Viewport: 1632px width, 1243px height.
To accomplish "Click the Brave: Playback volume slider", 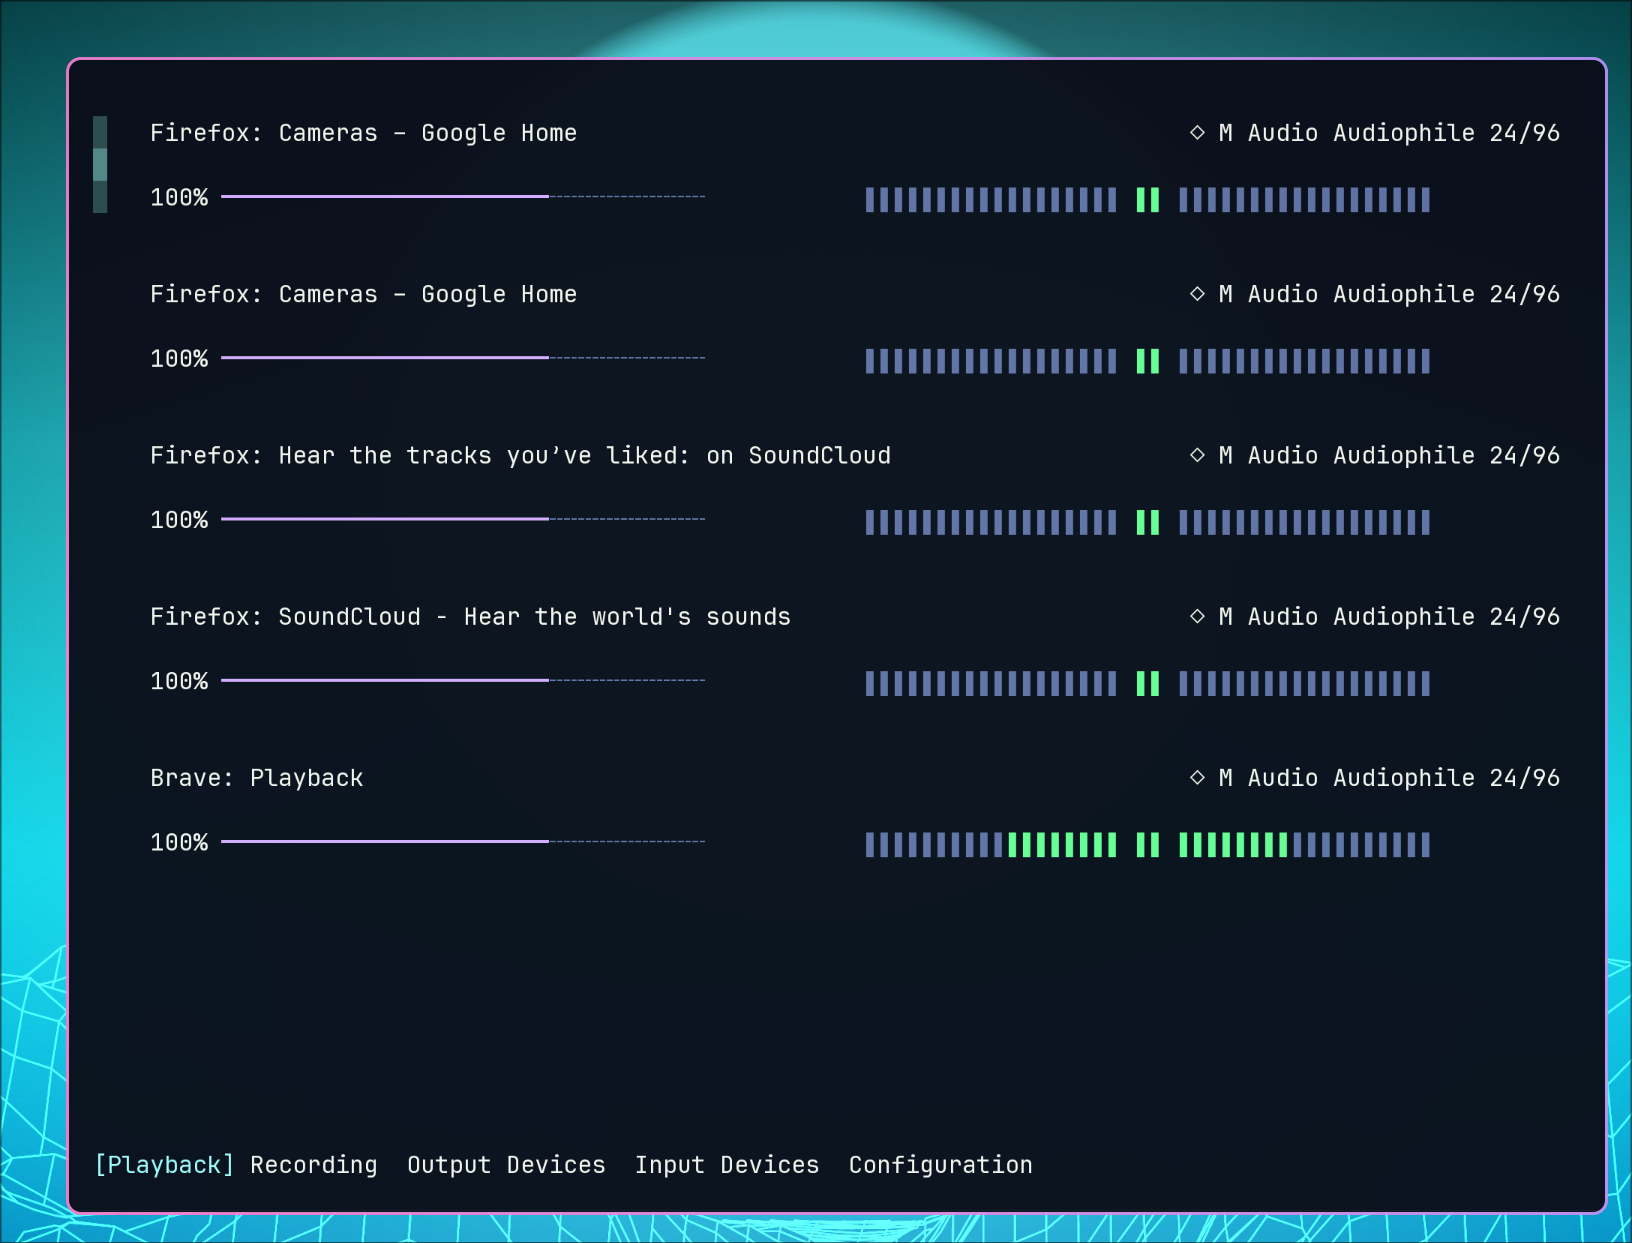I will [462, 842].
